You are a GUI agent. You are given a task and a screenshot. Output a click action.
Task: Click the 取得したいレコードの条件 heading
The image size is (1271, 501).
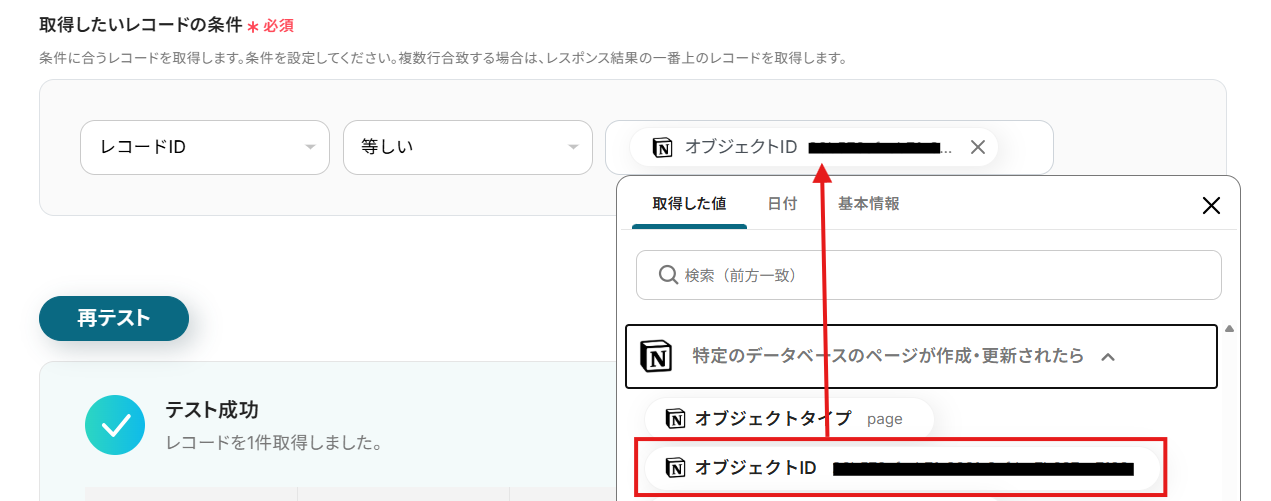tap(140, 24)
